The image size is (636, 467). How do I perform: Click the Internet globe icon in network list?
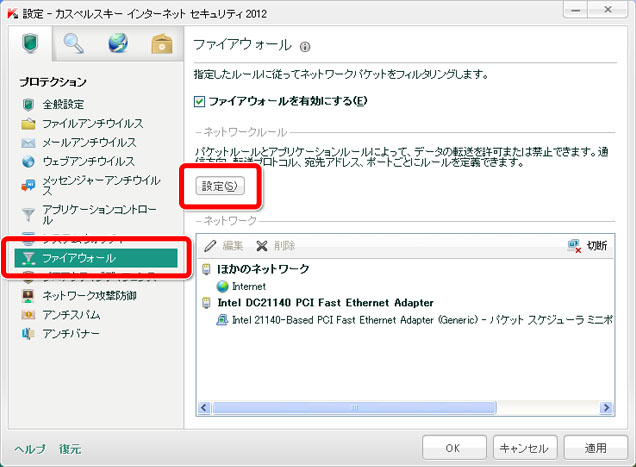click(x=222, y=286)
